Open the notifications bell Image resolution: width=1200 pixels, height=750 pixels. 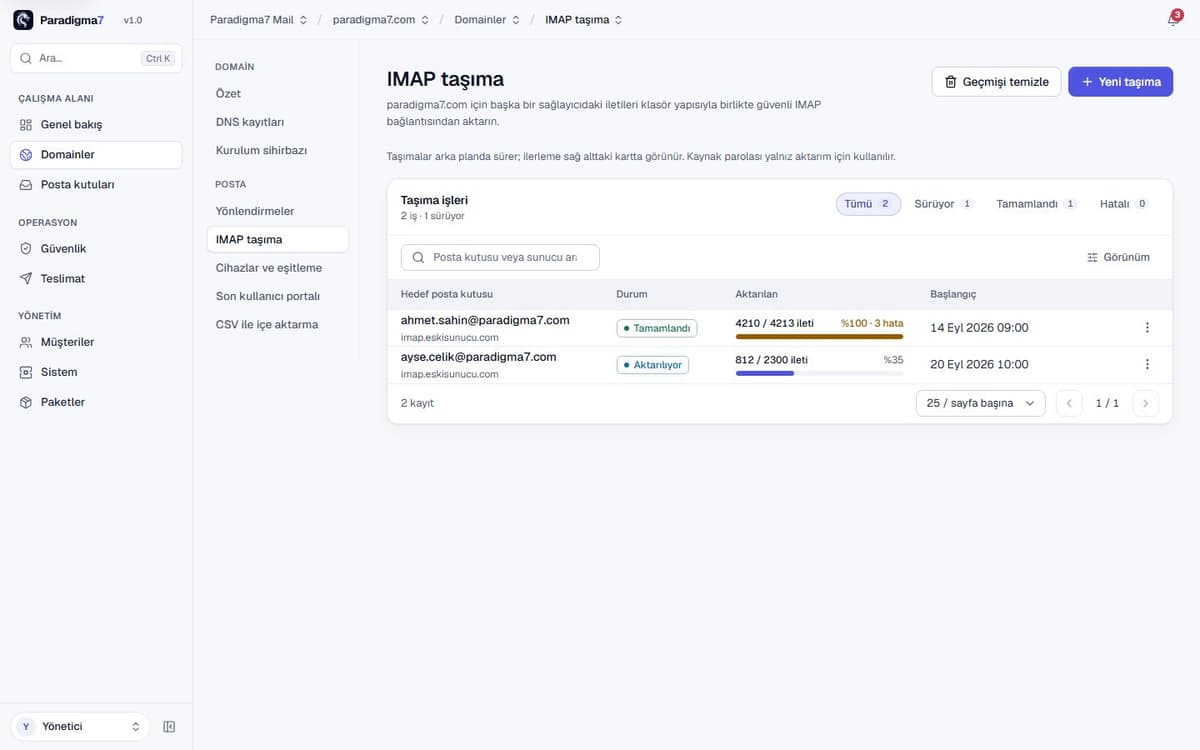tap(1173, 19)
